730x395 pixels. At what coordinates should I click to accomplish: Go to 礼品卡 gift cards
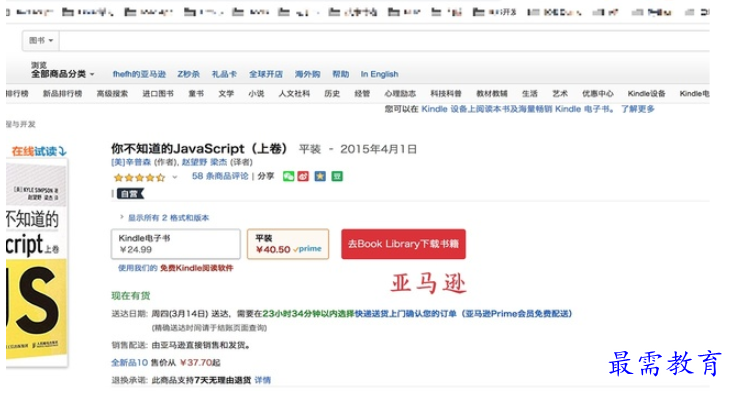tap(224, 74)
